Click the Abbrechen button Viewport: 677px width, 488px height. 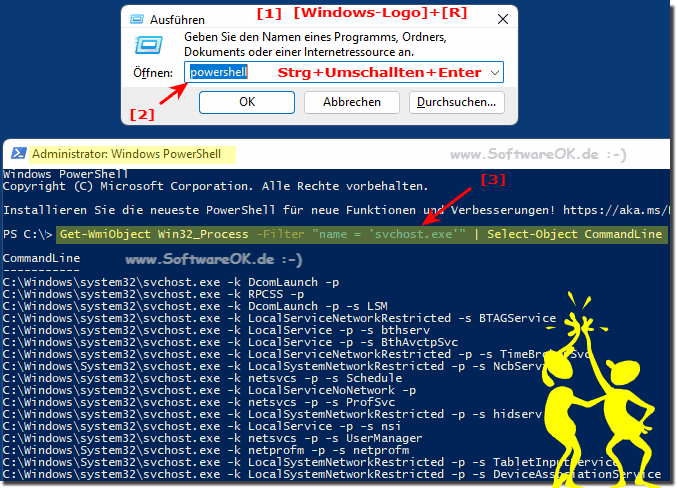coord(352,102)
